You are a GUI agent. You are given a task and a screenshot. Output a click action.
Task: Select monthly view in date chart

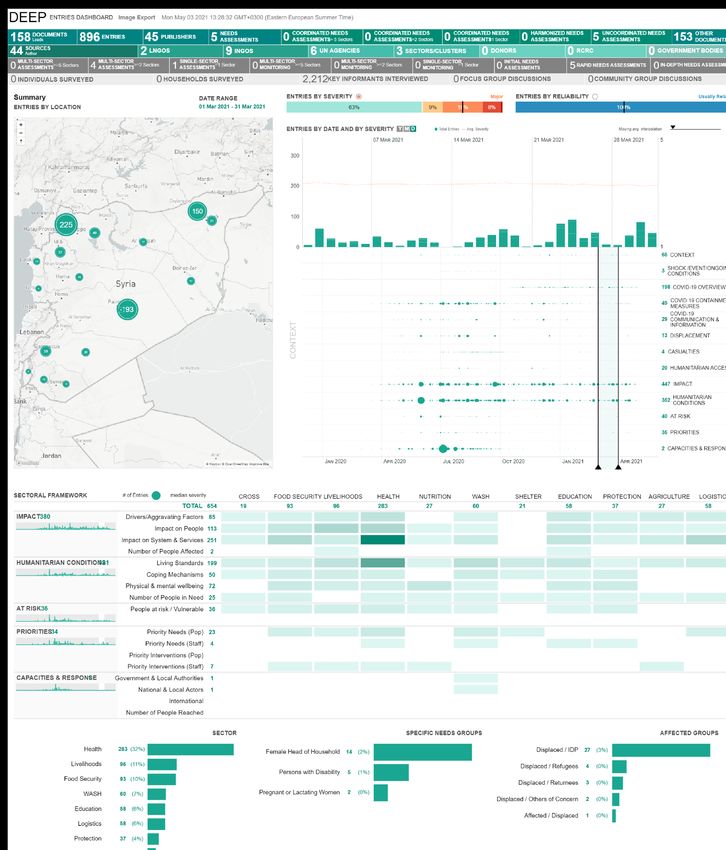pos(407,129)
